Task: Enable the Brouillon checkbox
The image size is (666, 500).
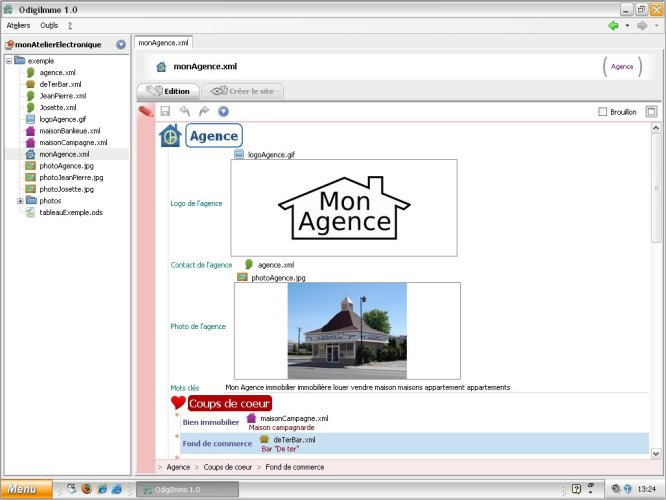Action: [x=602, y=112]
